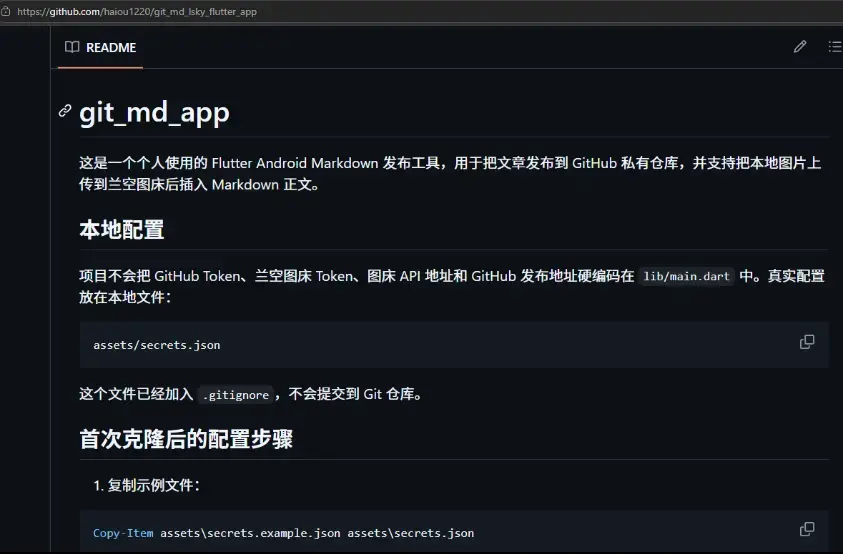This screenshot has height=554, width=843.
Task: Click the lib/main.dart inline code
Action: click(687, 276)
